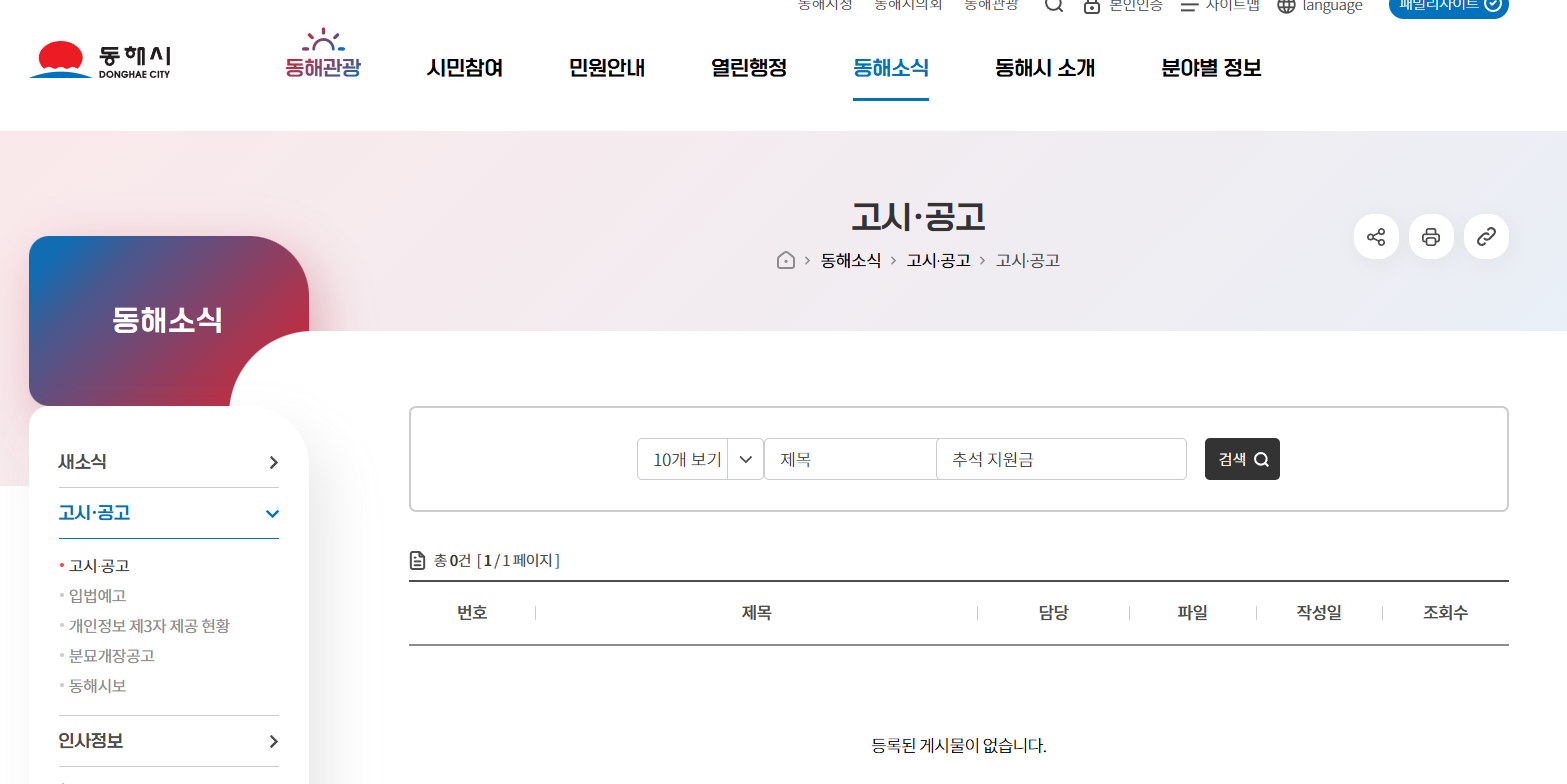Click the 담당 column header
Viewport: 1567px width, 784px height.
tap(1053, 613)
